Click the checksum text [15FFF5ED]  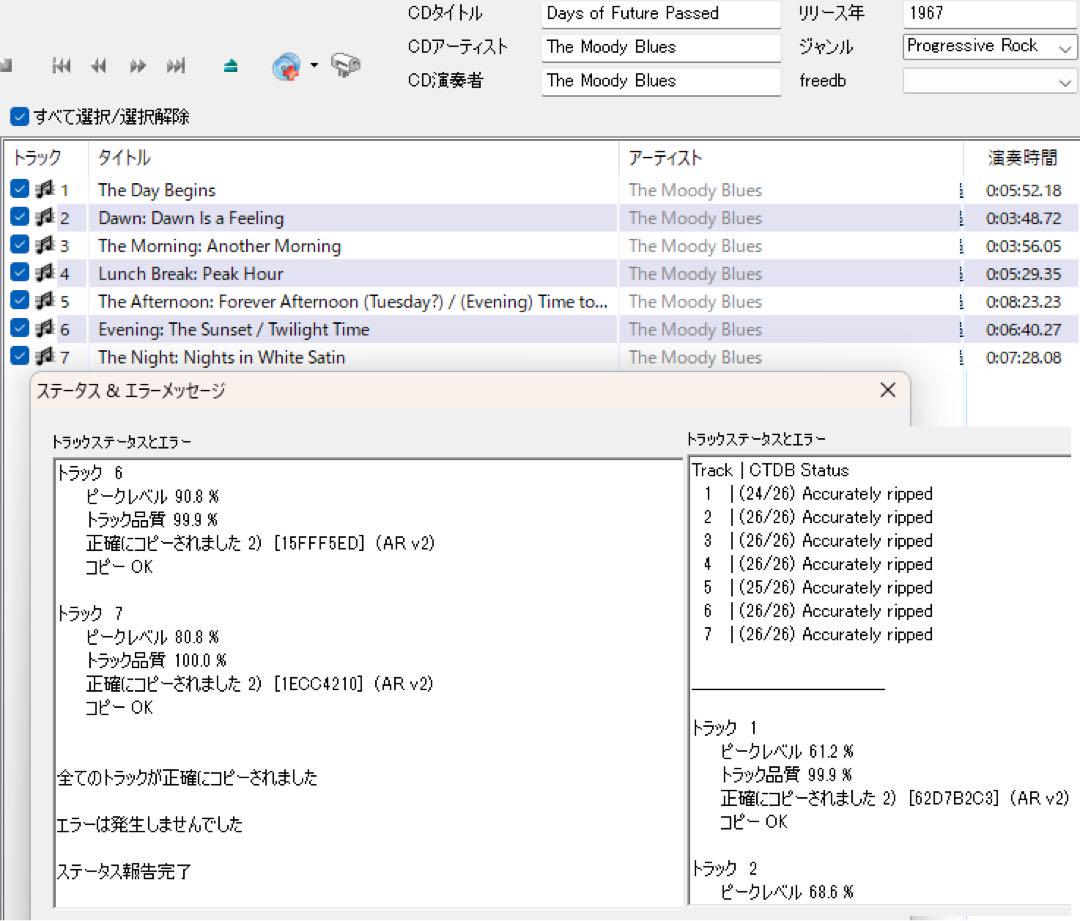[319, 544]
